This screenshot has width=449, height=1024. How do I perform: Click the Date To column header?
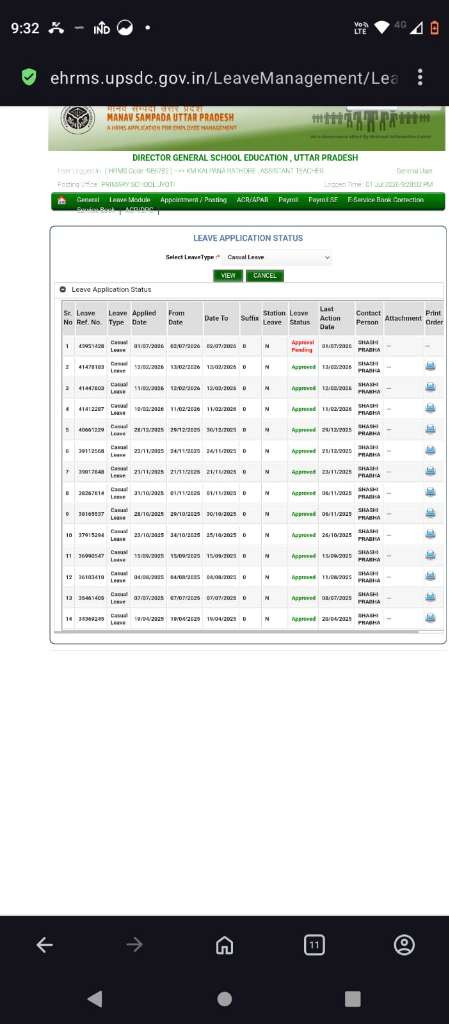[x=217, y=318]
